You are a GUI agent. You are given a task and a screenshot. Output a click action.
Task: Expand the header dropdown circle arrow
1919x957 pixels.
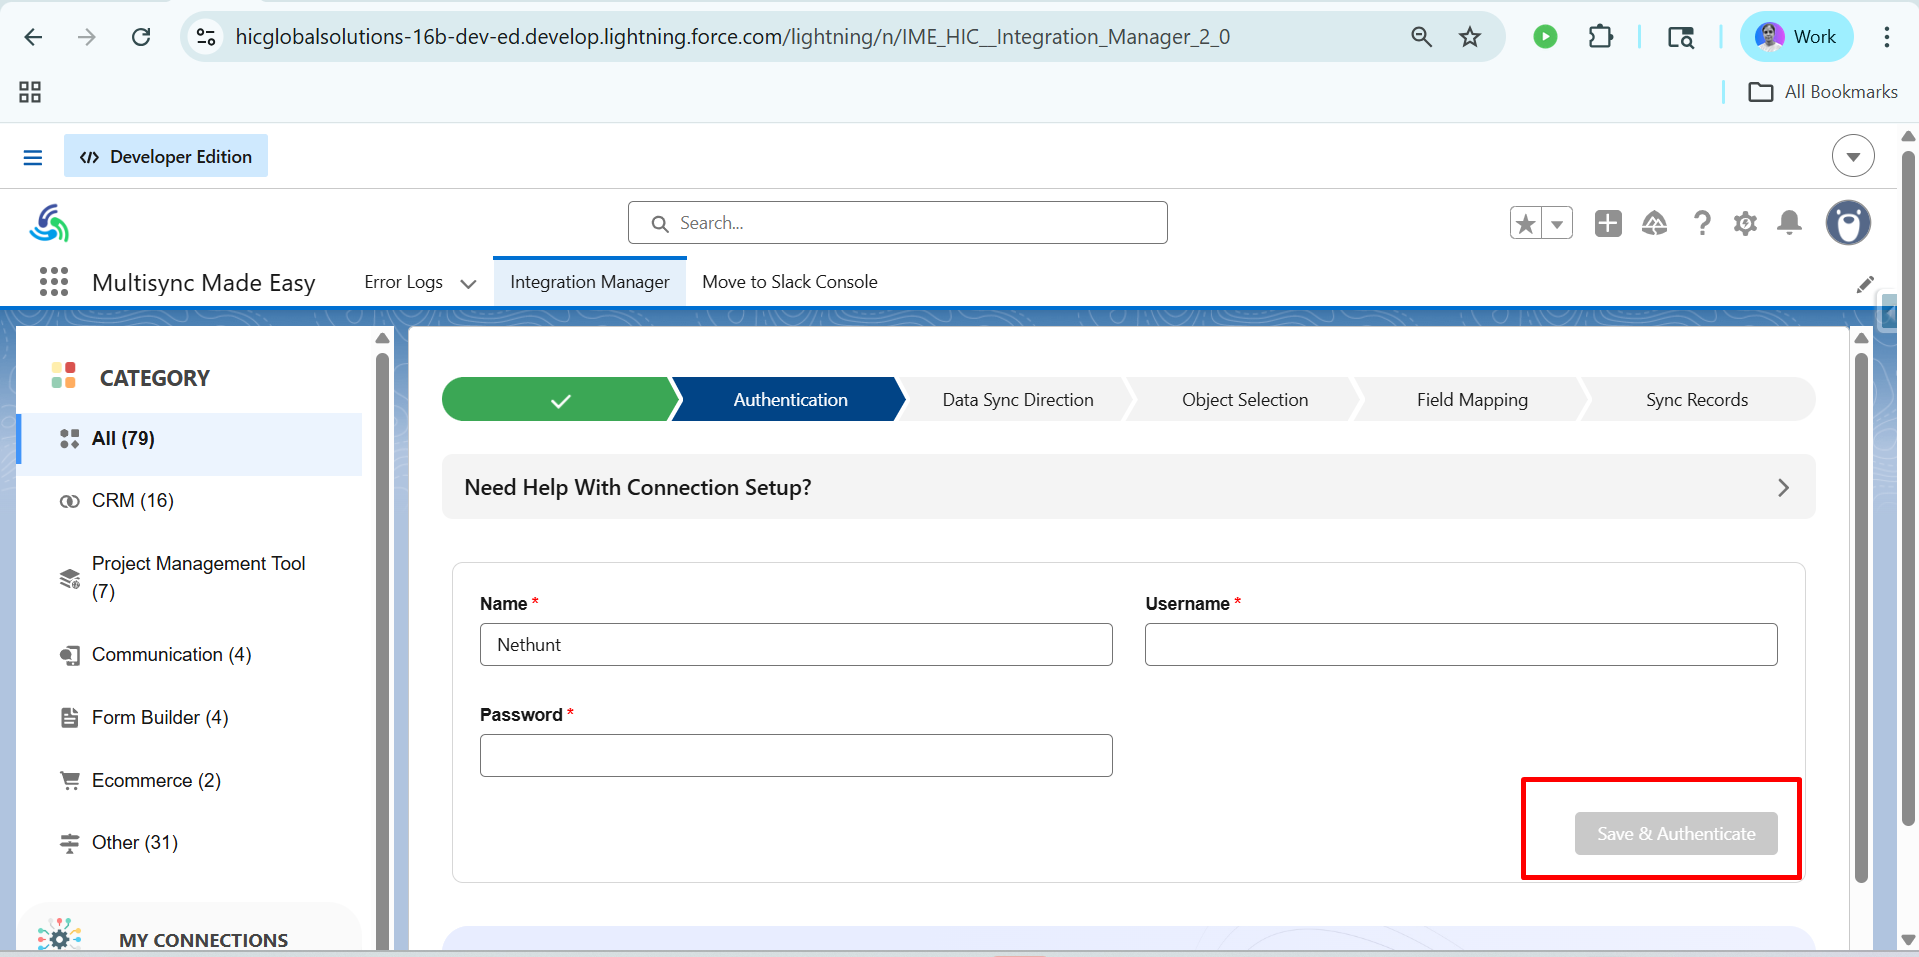click(1853, 156)
